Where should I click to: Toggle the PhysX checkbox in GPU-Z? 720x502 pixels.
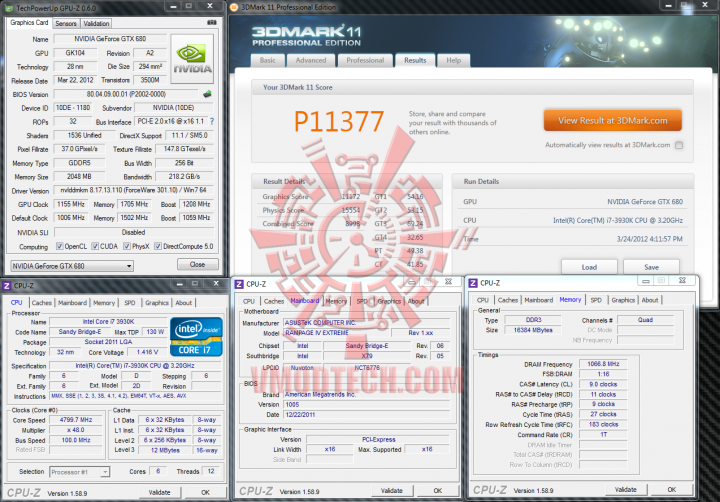point(127,246)
